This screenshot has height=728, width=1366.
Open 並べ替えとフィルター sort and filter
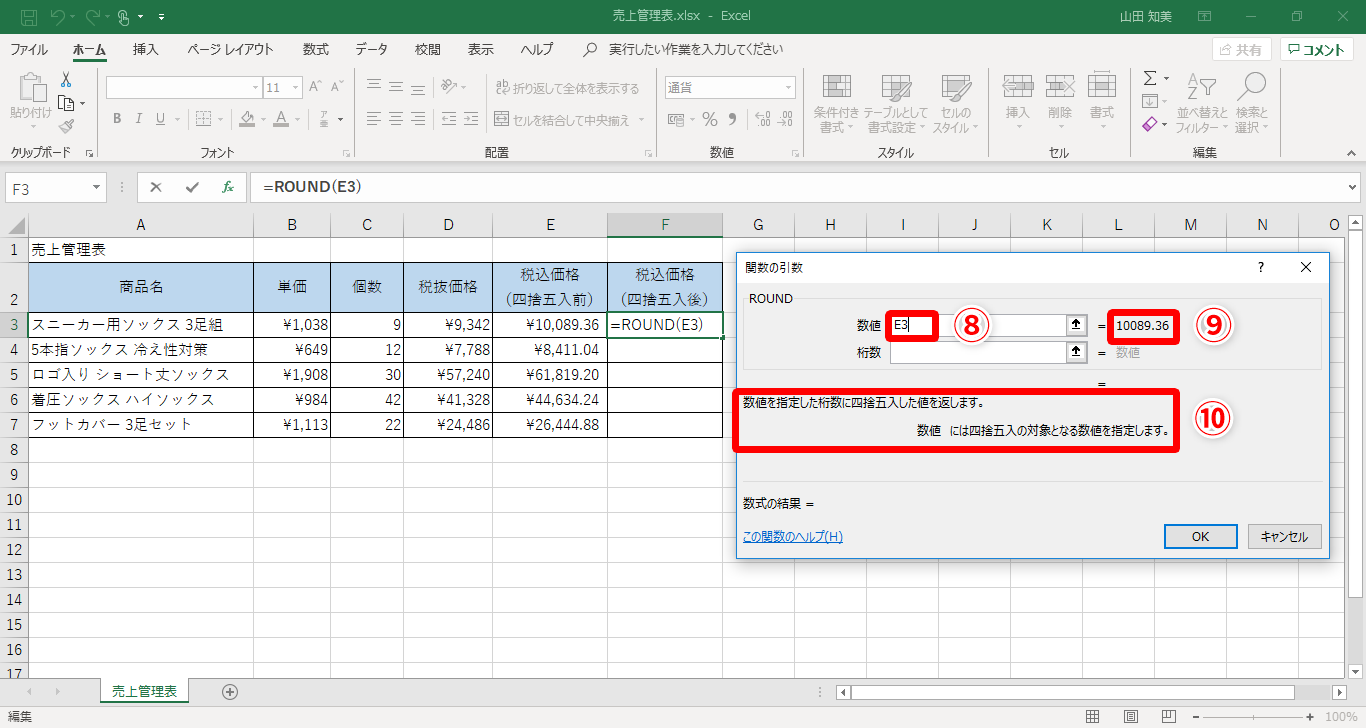coord(1202,103)
